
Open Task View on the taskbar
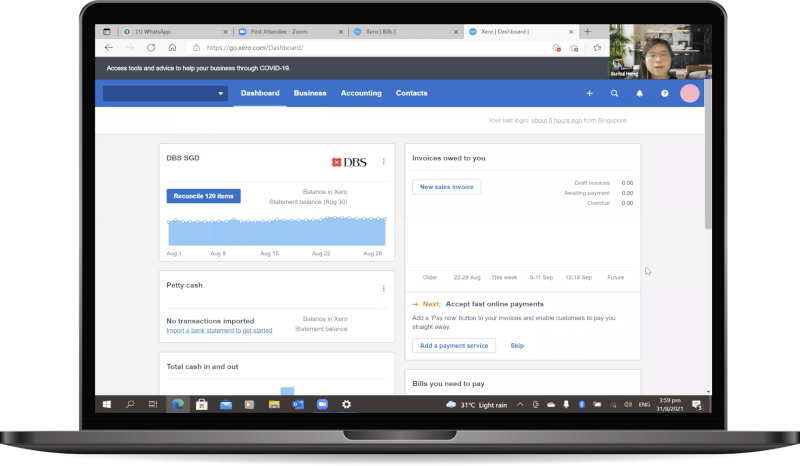pyautogui.click(x=153, y=404)
